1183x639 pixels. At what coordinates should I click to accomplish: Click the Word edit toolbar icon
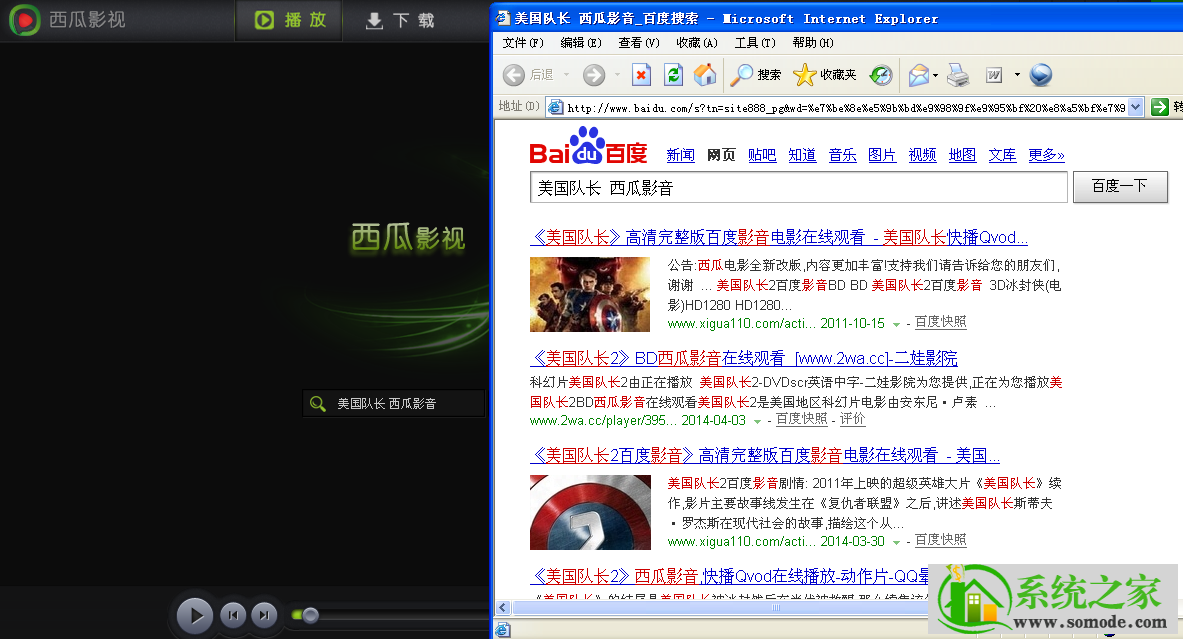click(994, 75)
